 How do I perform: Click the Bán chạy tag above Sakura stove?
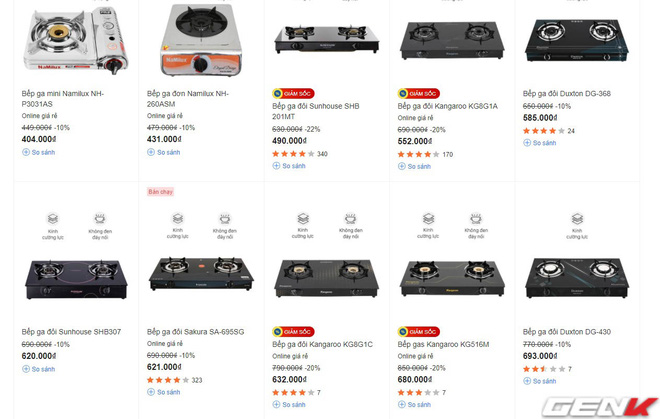click(160, 192)
